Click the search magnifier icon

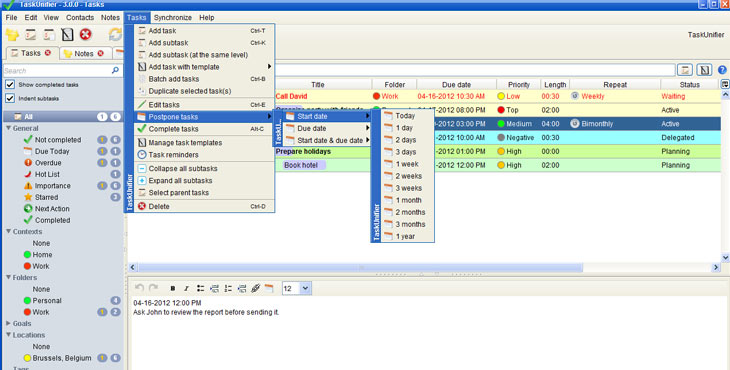[x=115, y=70]
